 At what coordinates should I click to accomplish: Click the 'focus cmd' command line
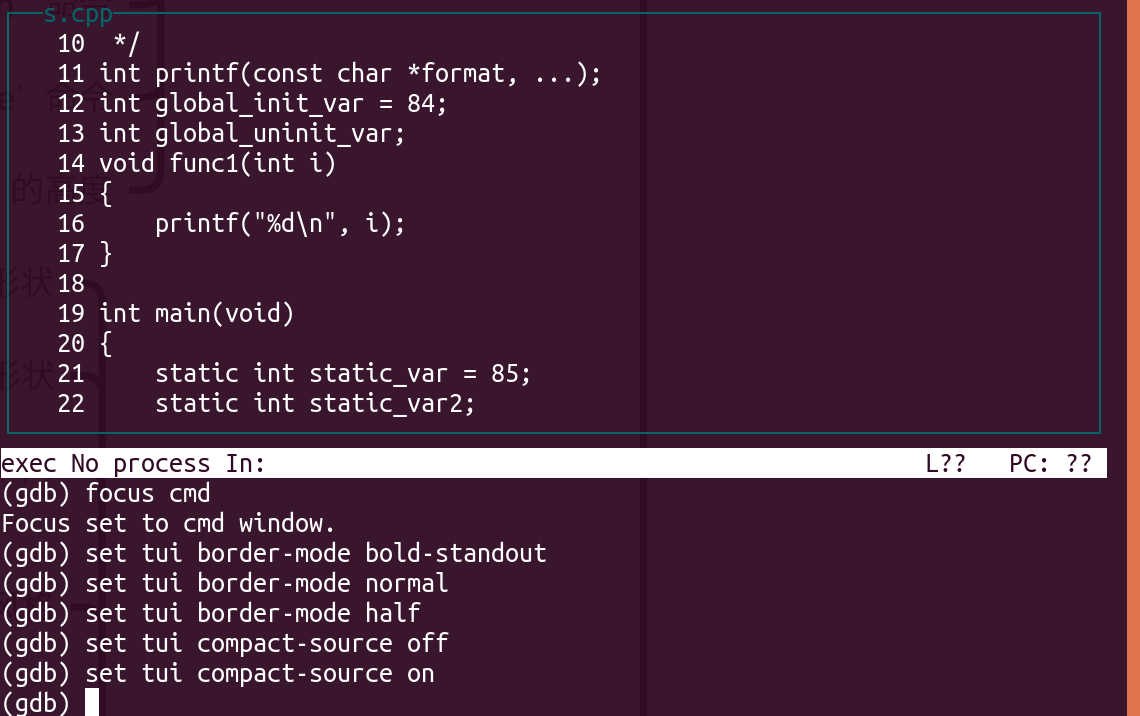(x=106, y=494)
